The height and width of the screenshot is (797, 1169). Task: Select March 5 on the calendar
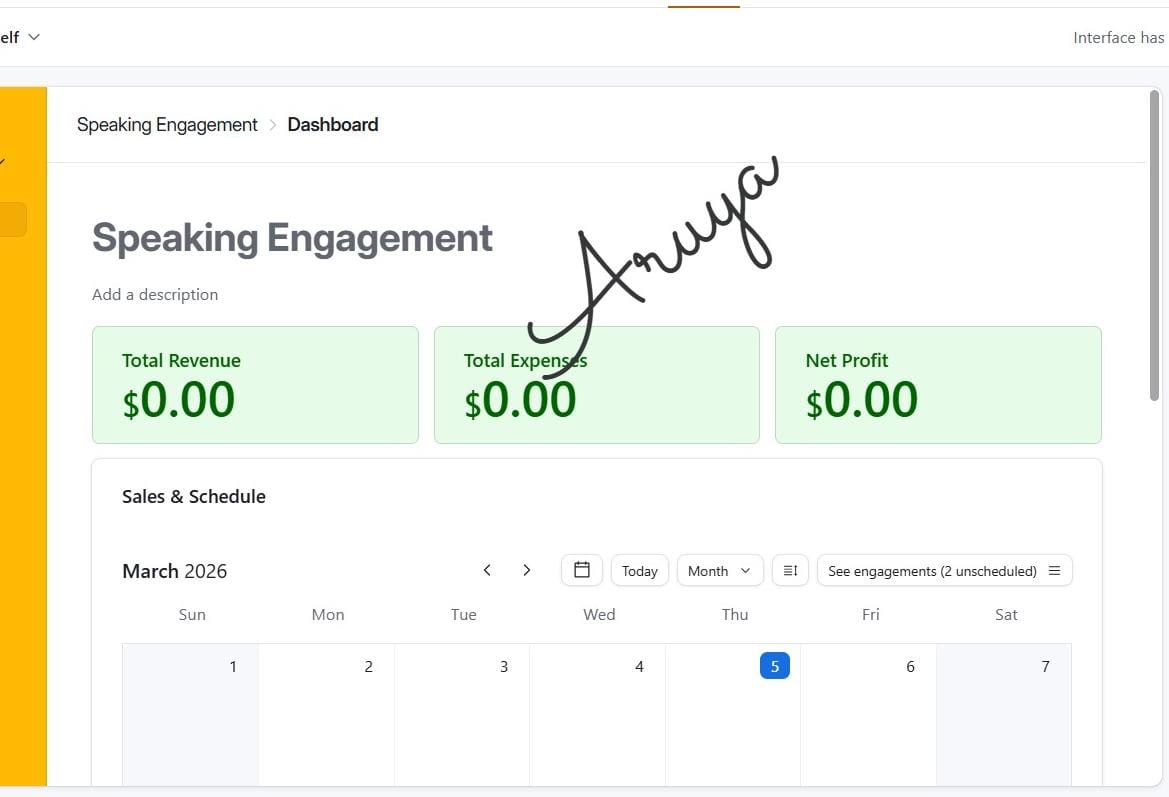pos(775,666)
